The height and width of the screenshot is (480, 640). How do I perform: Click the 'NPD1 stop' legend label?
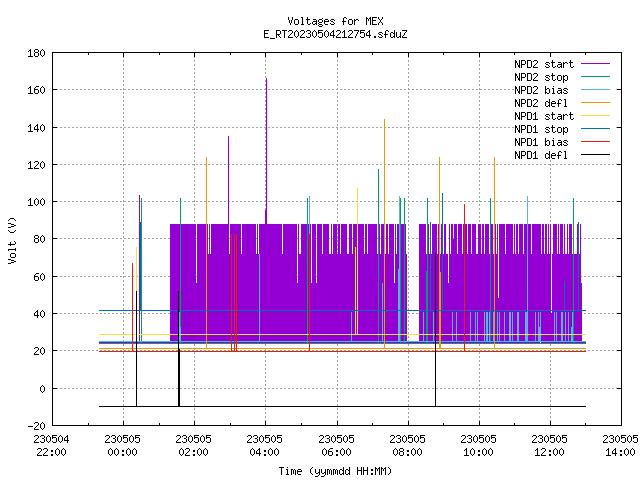[541, 129]
